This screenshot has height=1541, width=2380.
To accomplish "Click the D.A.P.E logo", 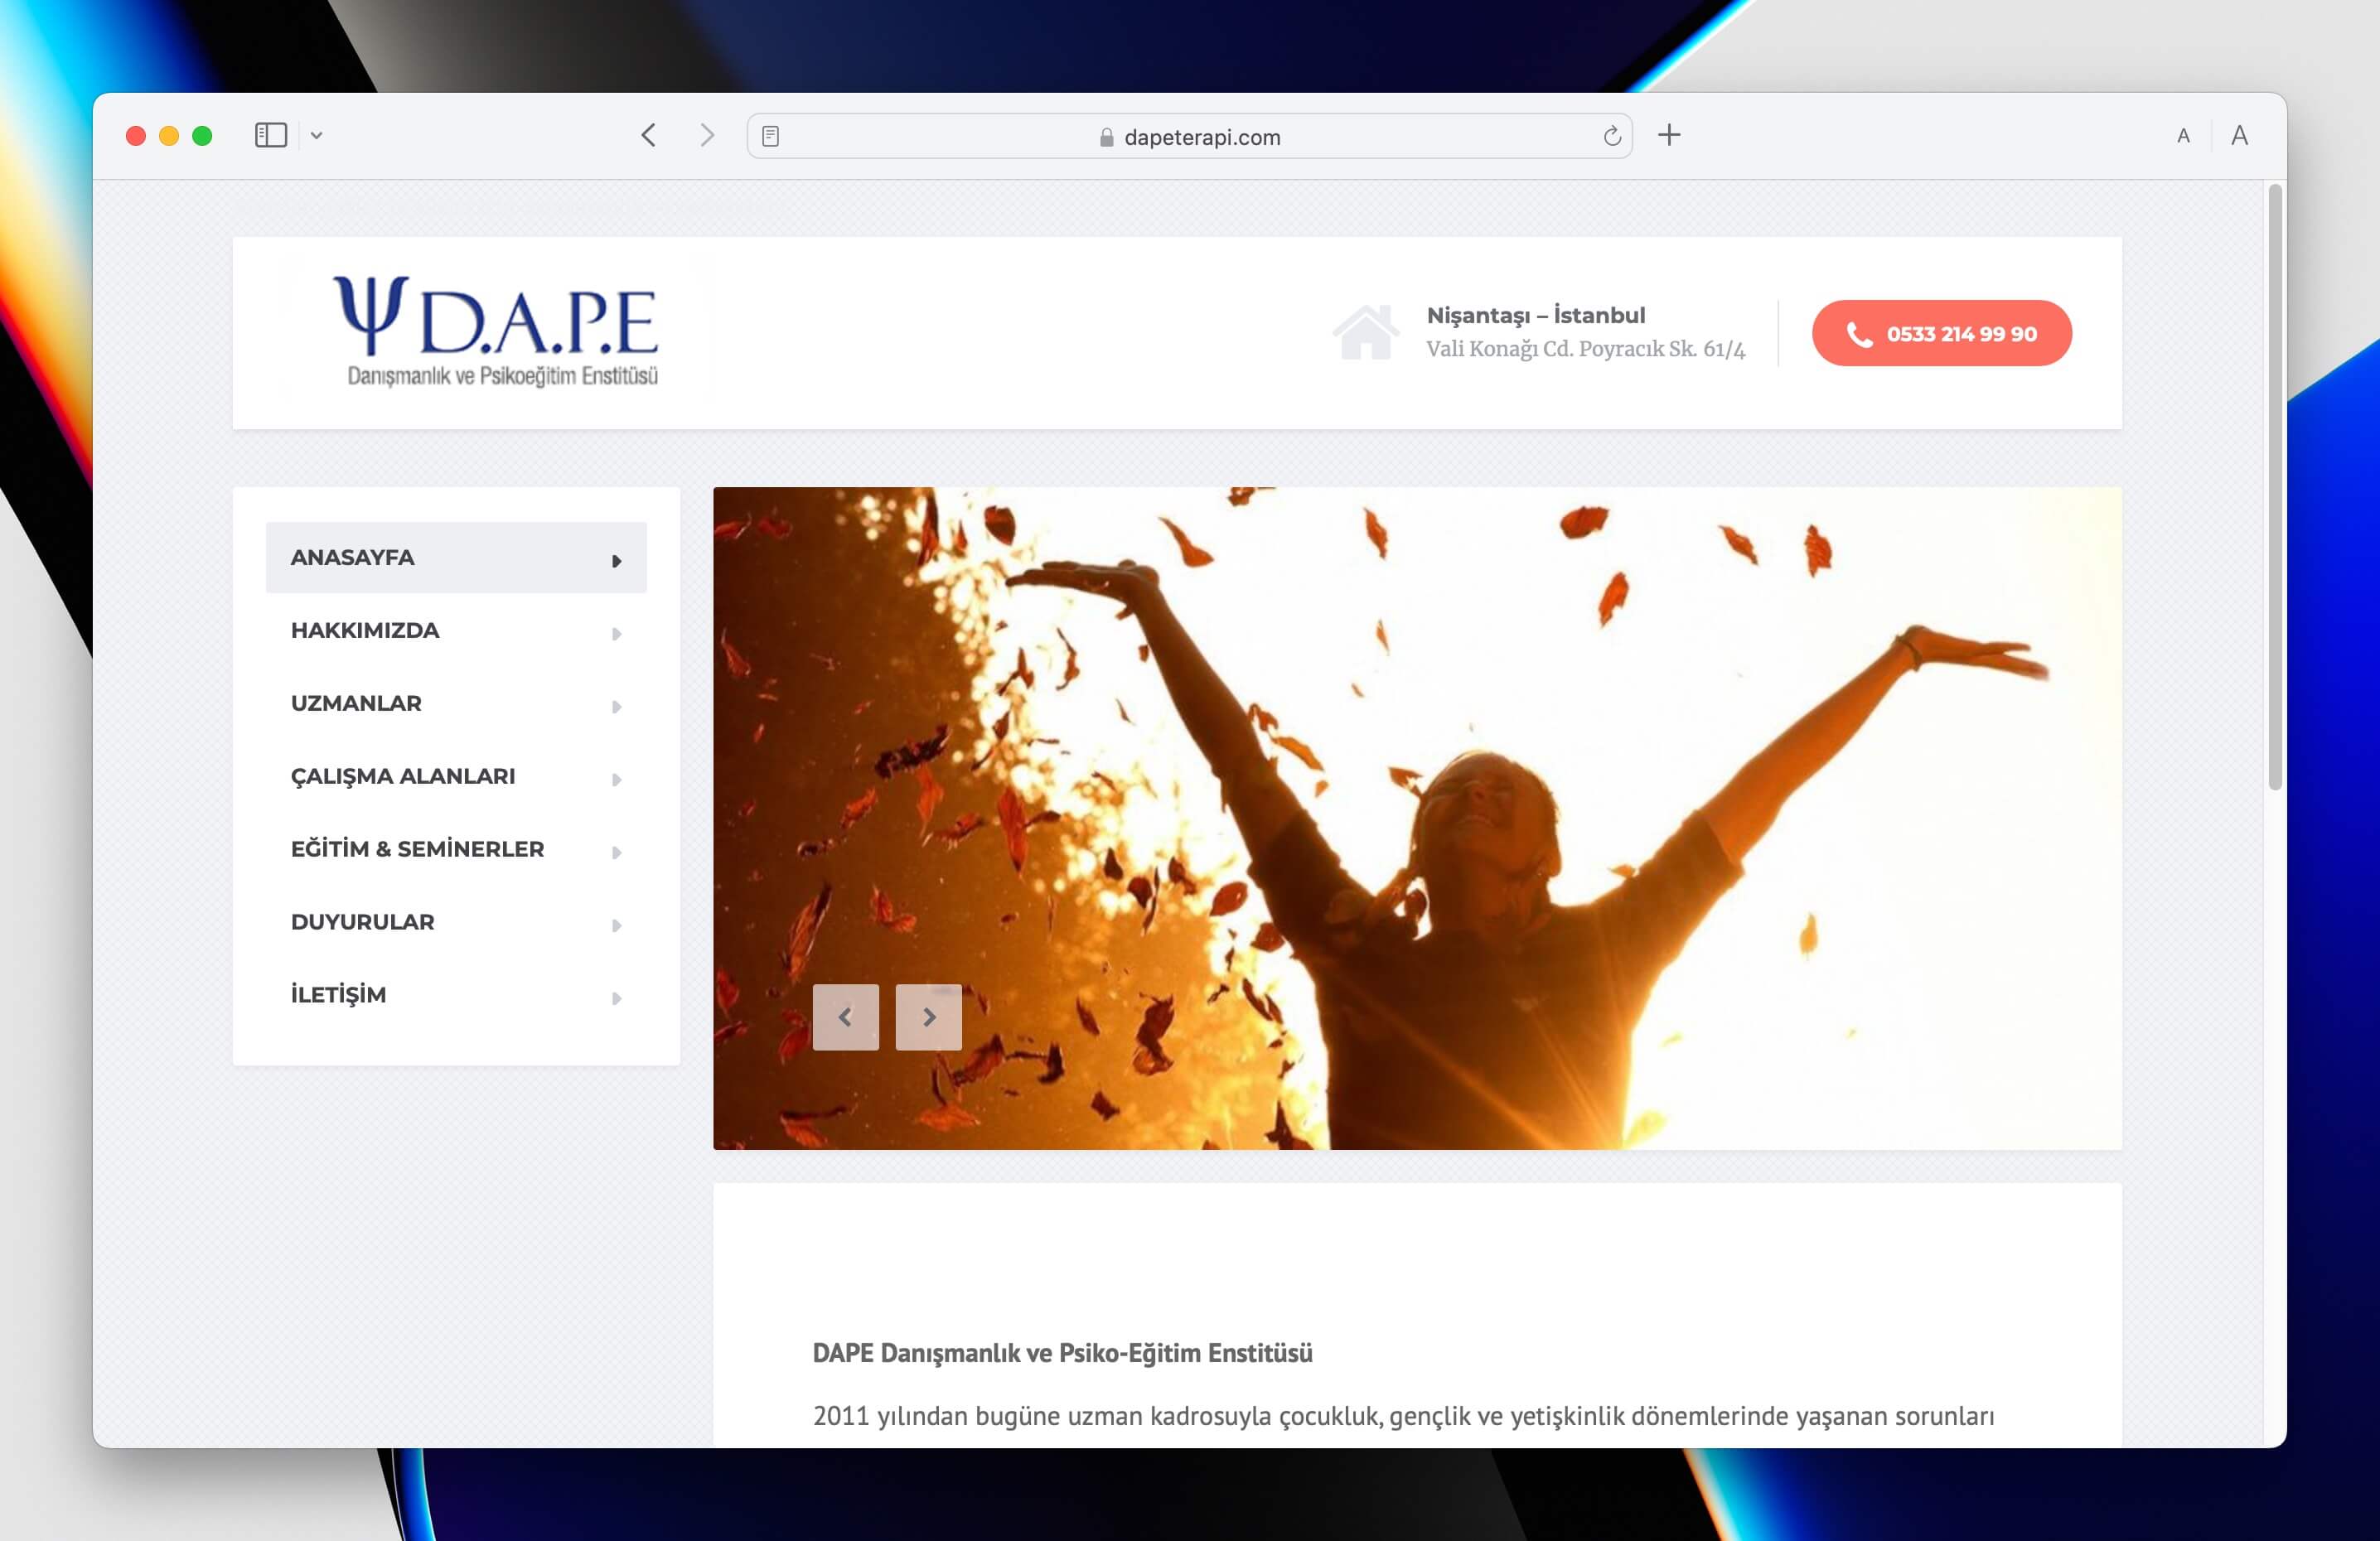I will (x=496, y=331).
